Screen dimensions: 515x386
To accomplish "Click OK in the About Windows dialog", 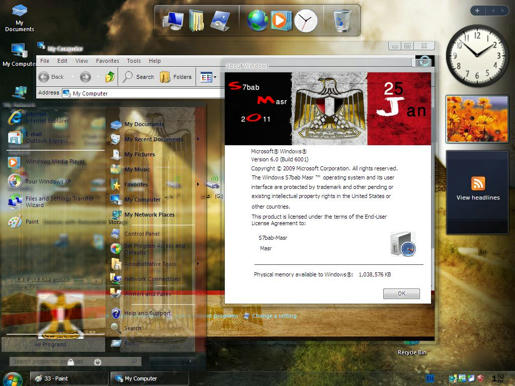I will point(401,293).
